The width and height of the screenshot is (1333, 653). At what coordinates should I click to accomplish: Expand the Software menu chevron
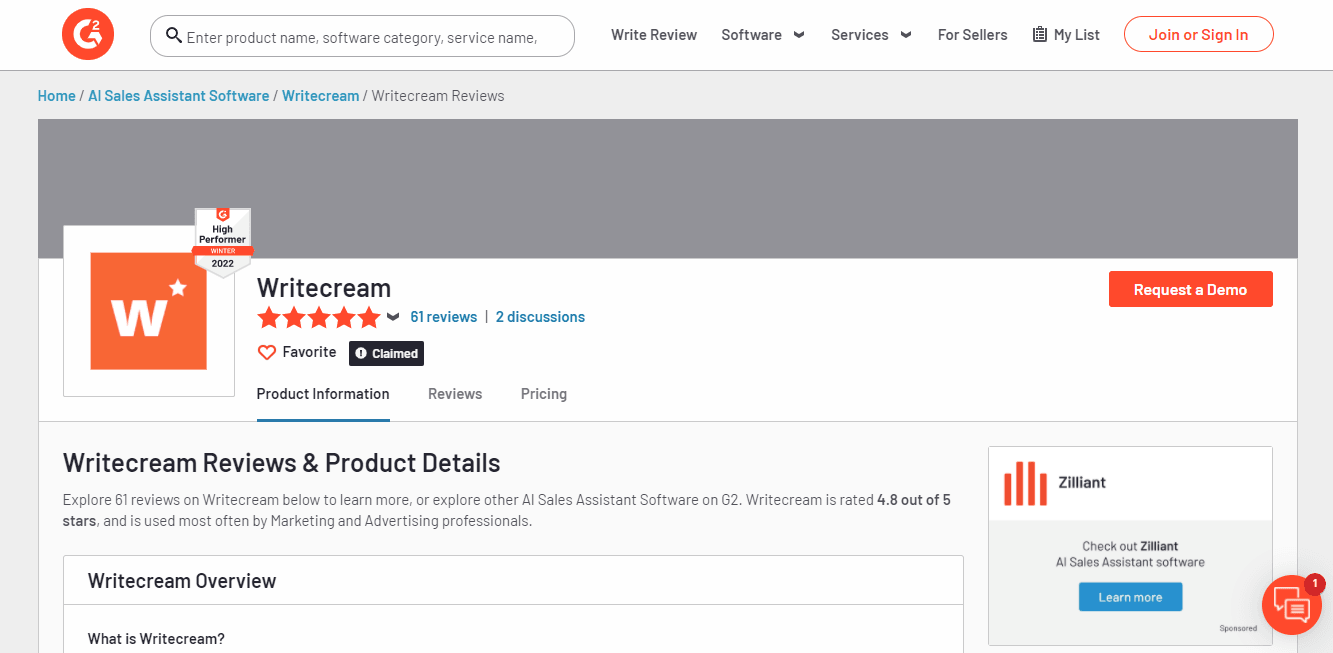click(x=799, y=35)
